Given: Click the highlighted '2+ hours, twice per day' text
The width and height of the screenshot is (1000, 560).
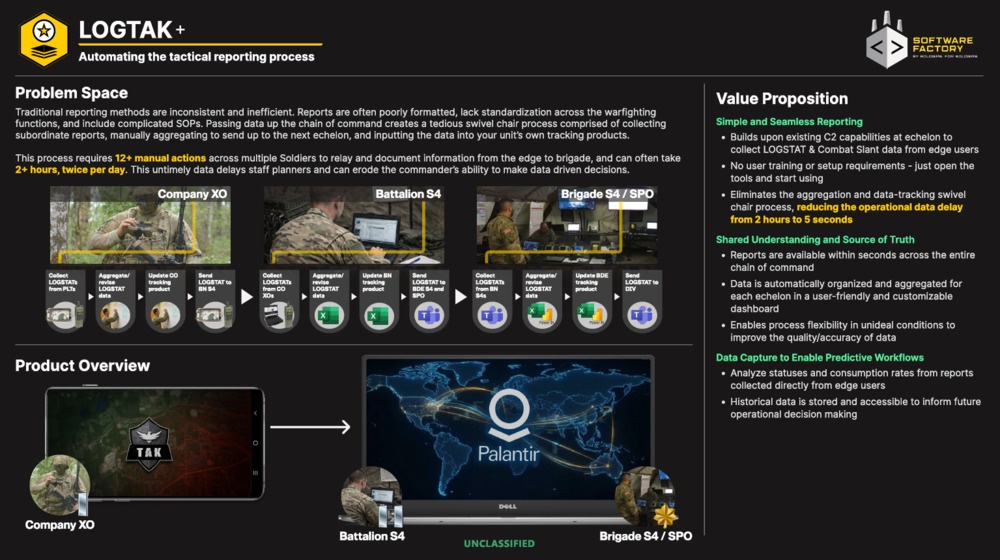Looking at the screenshot, I should click(70, 170).
